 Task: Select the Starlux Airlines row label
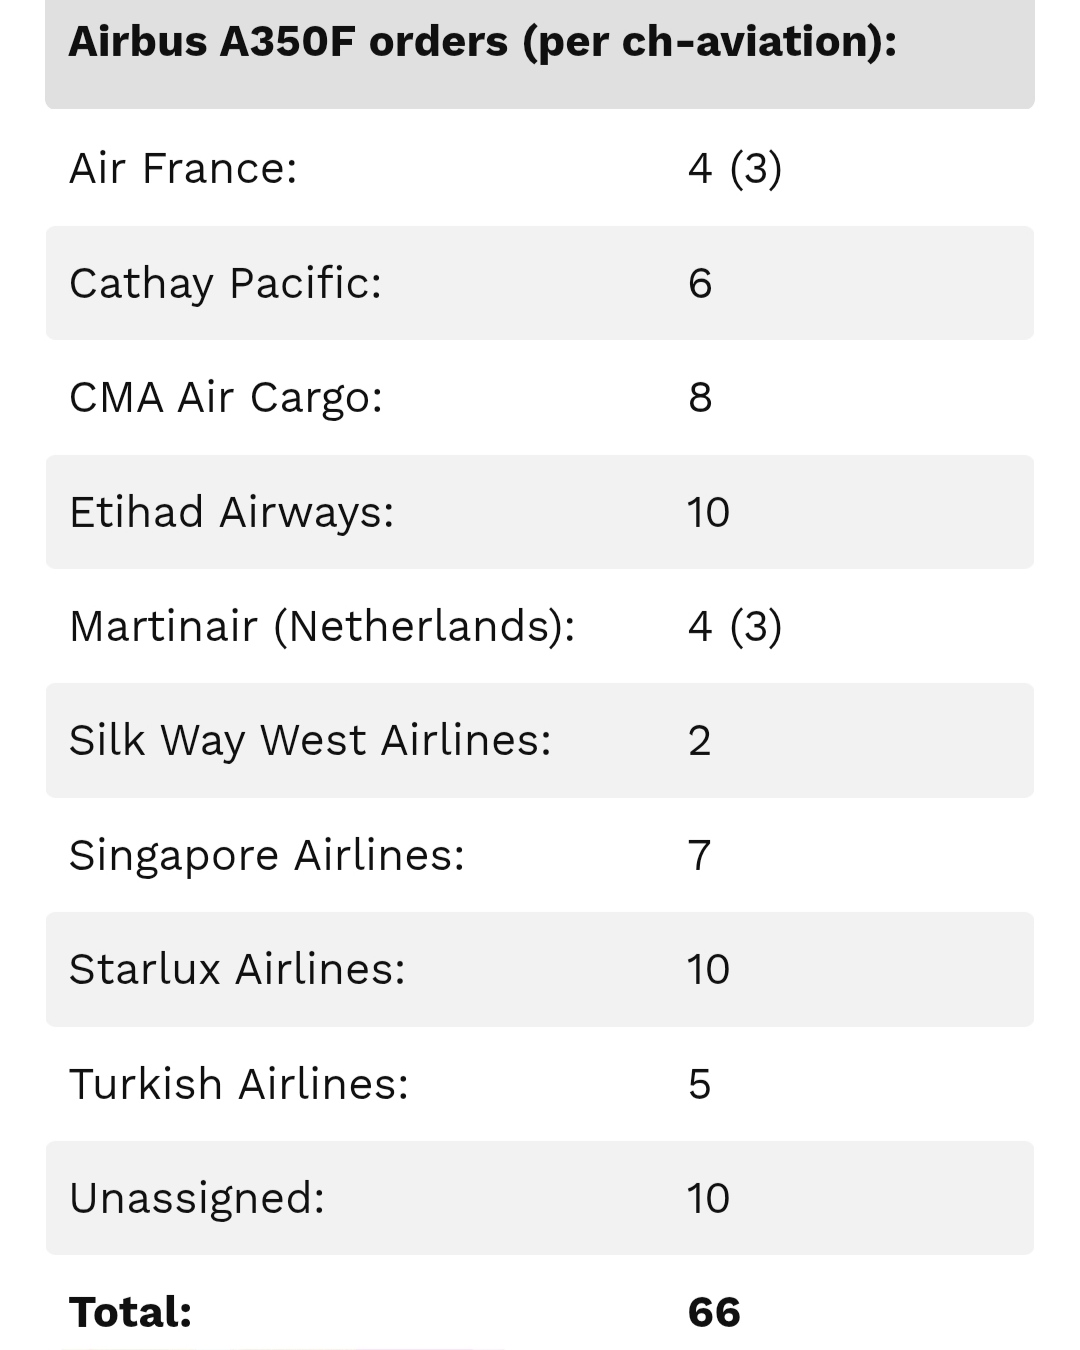[x=237, y=969]
